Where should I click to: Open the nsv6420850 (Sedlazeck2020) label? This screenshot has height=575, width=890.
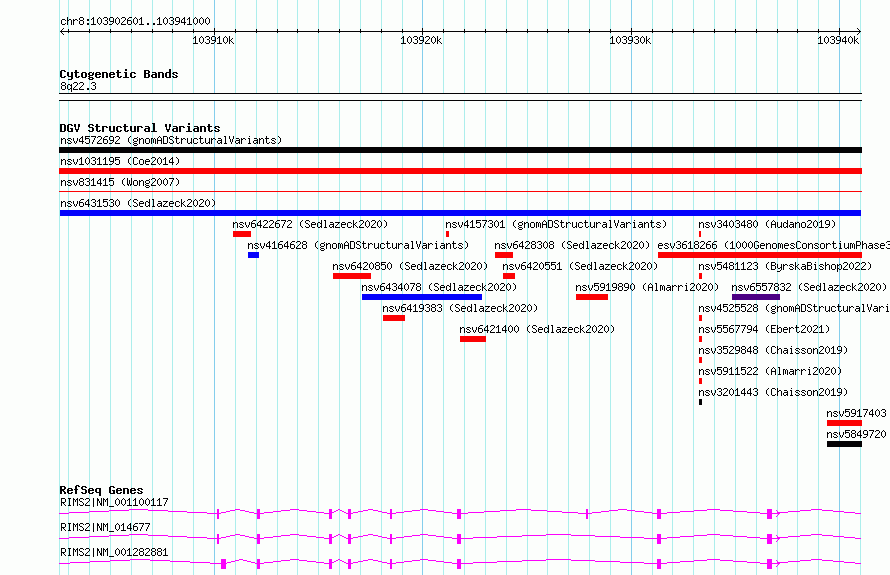(x=410, y=266)
